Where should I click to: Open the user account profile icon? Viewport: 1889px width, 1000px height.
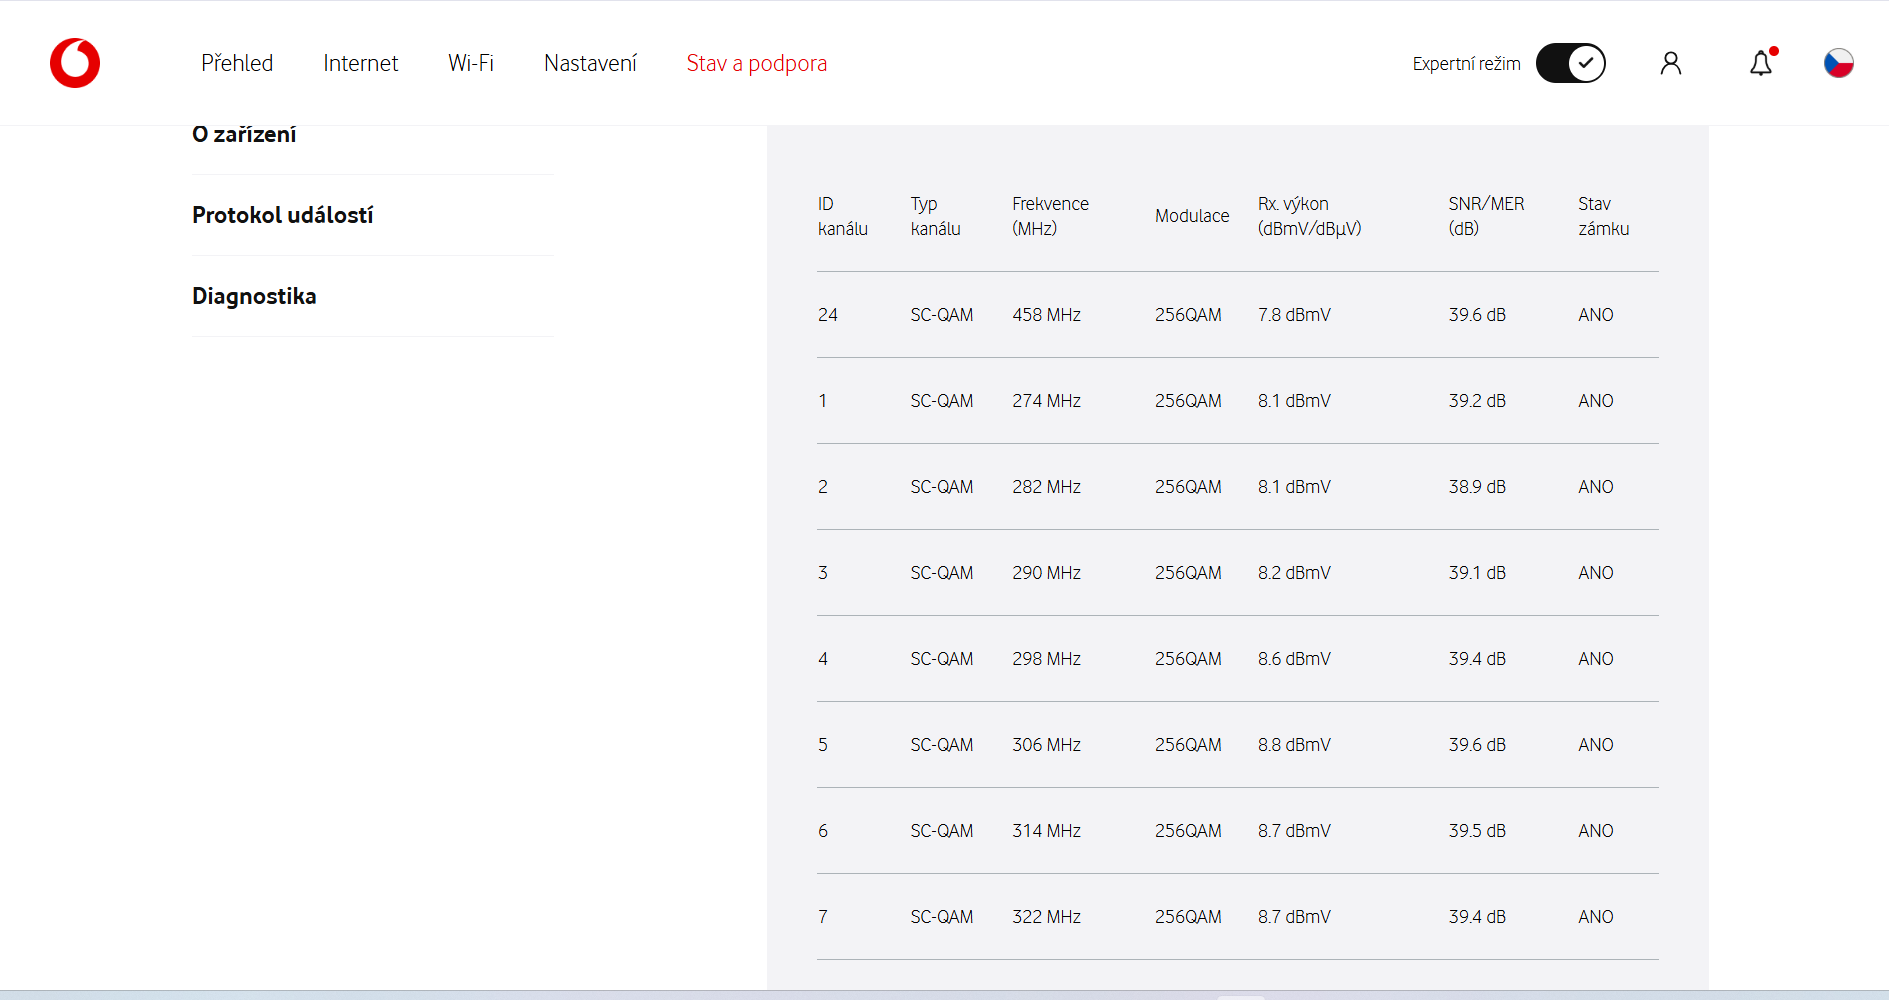[x=1670, y=64]
